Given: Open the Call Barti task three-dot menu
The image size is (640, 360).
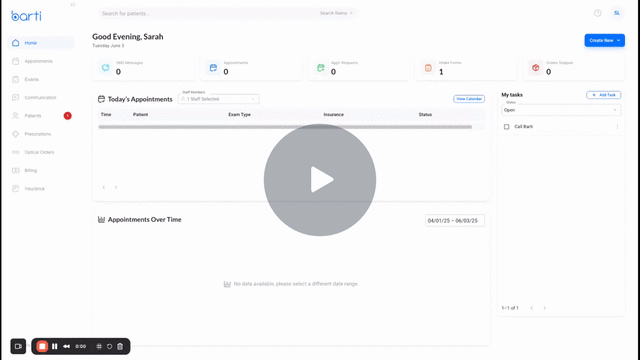Looking at the screenshot, I should pyautogui.click(x=617, y=127).
